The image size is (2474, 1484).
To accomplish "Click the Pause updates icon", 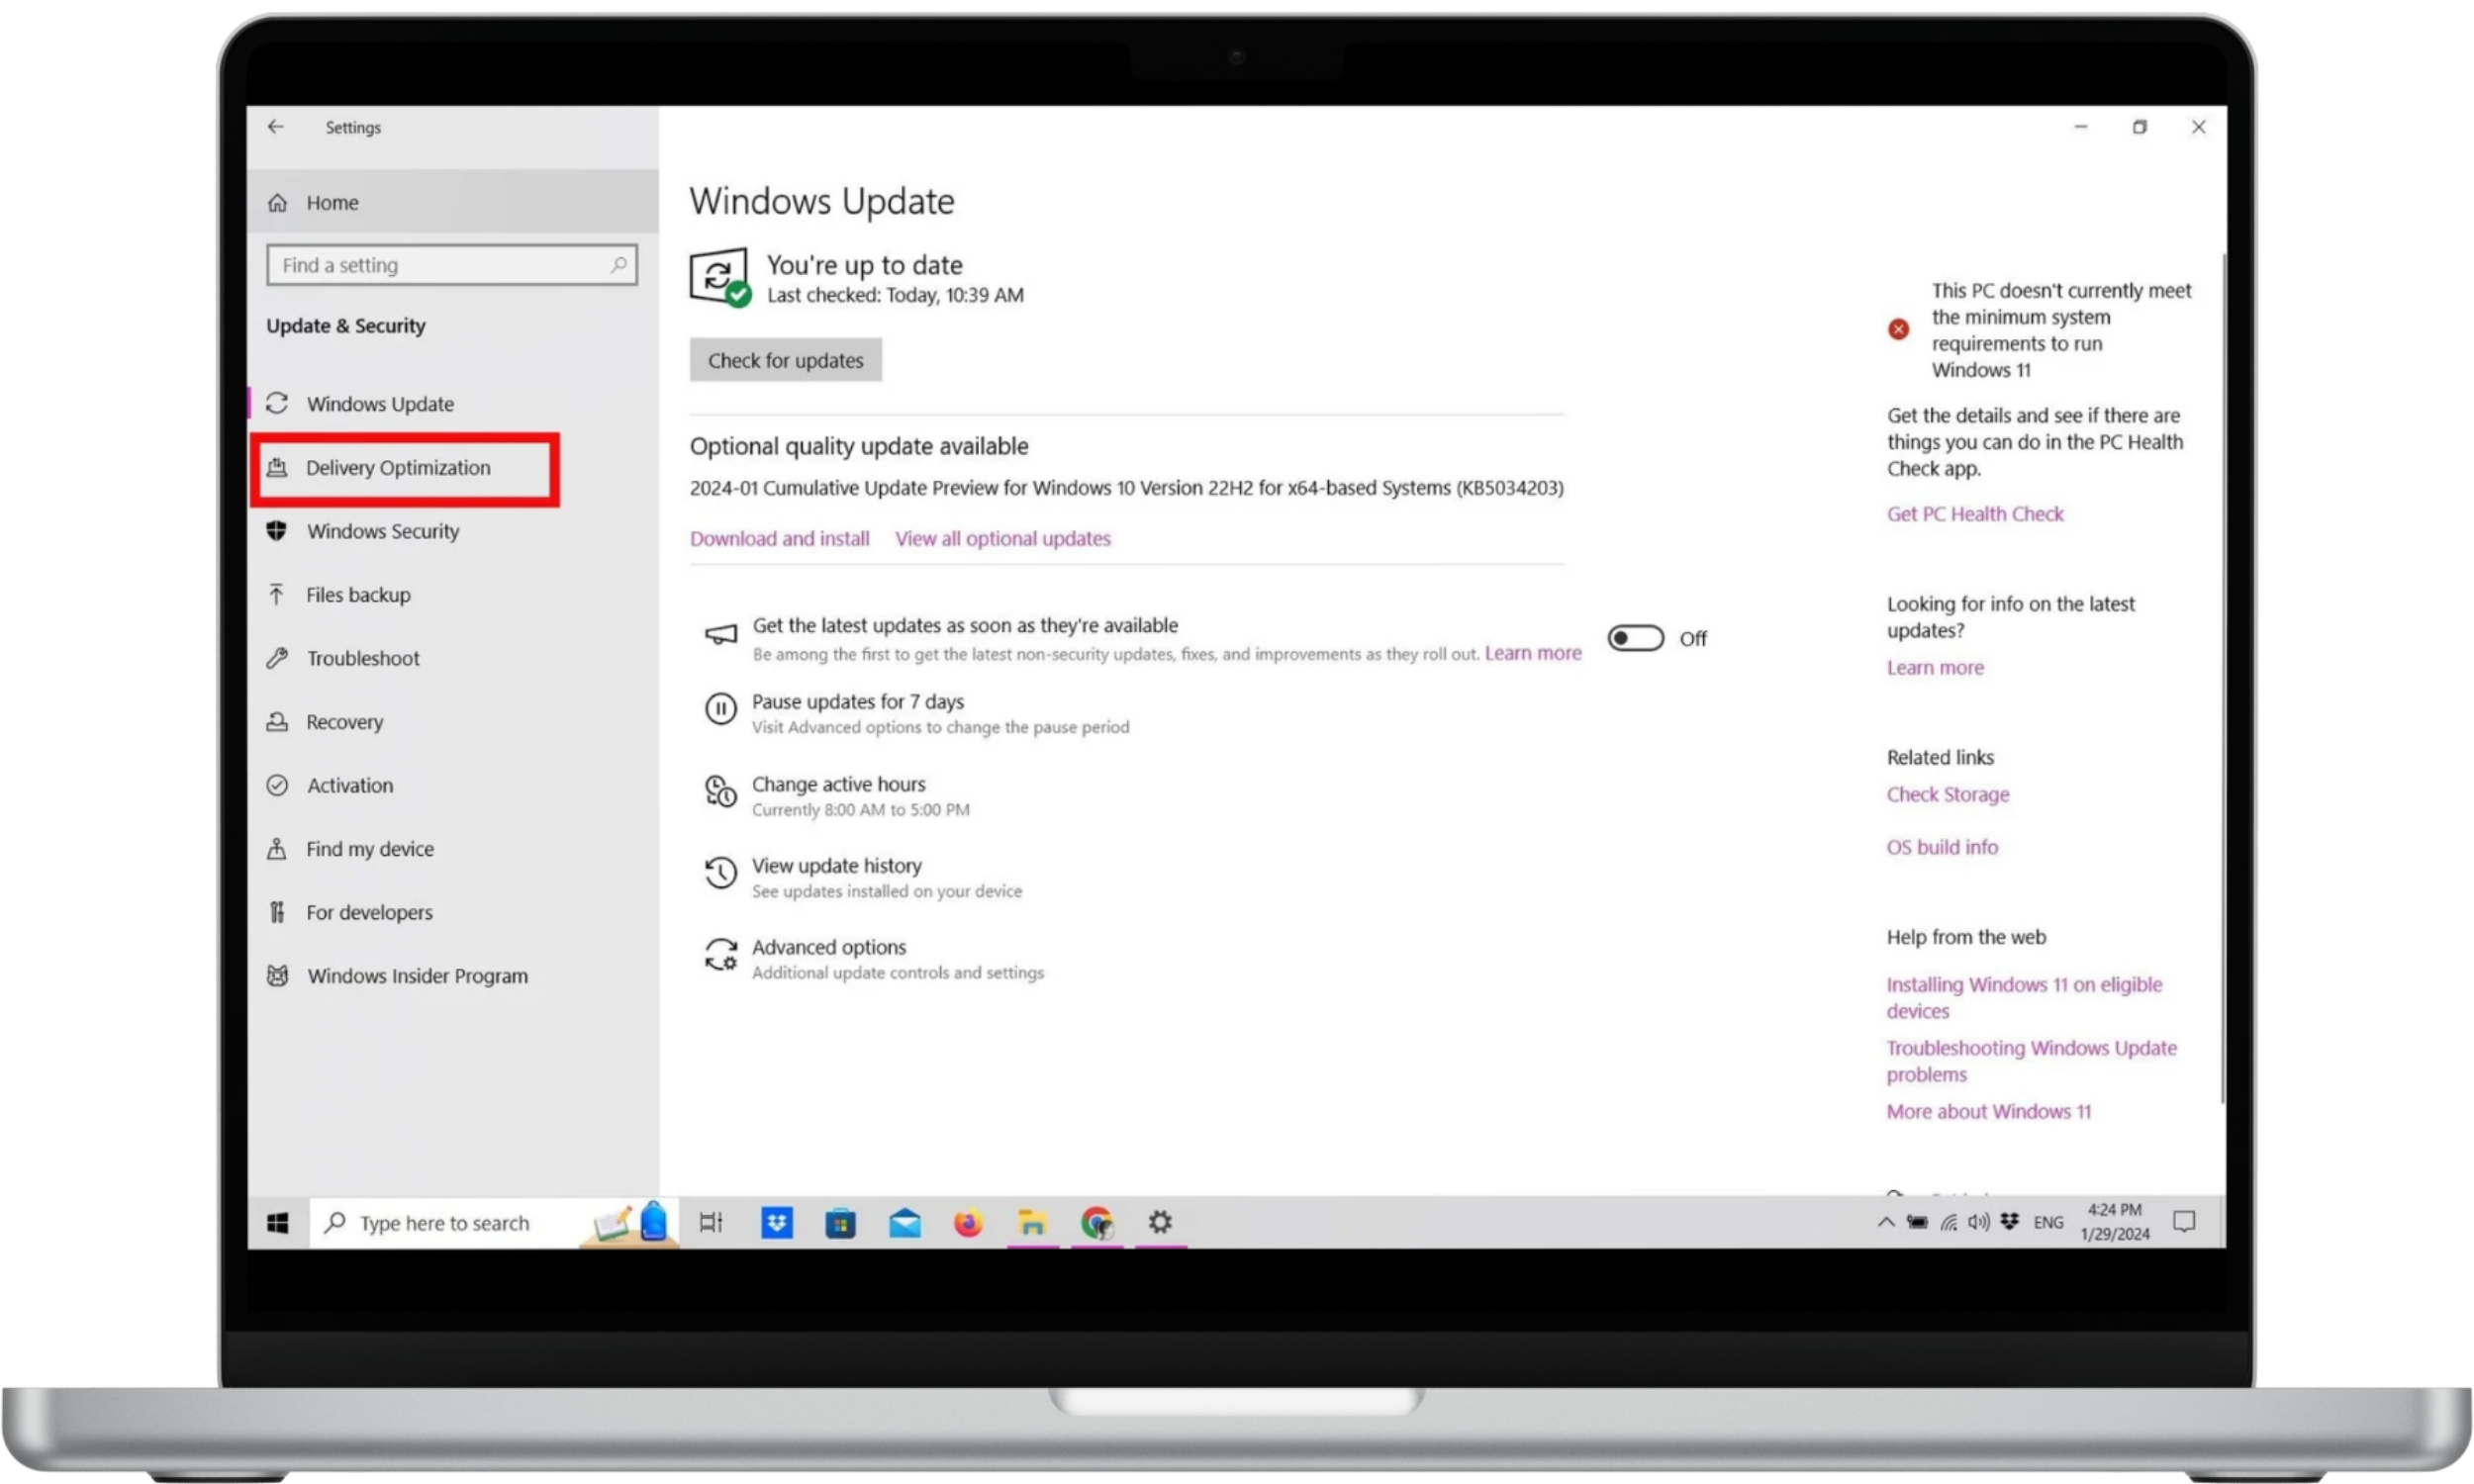I will click(720, 709).
